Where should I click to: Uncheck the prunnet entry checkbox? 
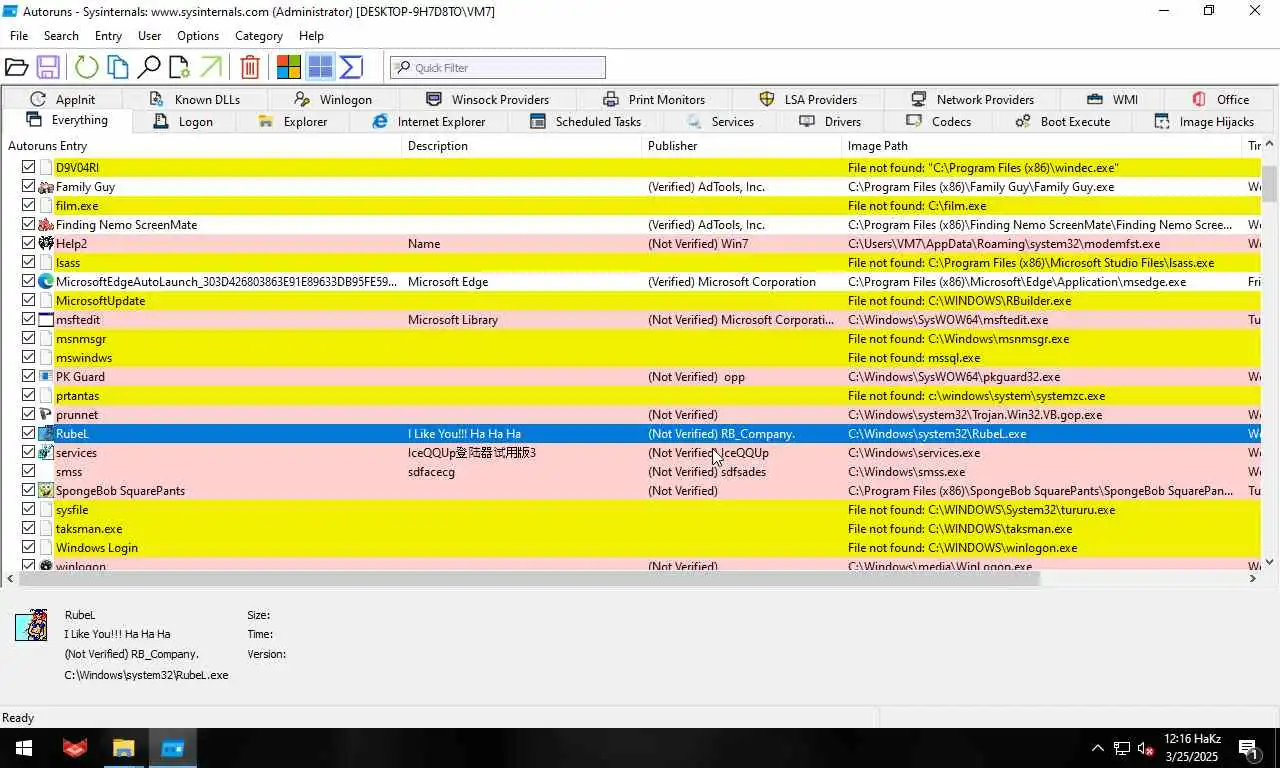(29, 415)
